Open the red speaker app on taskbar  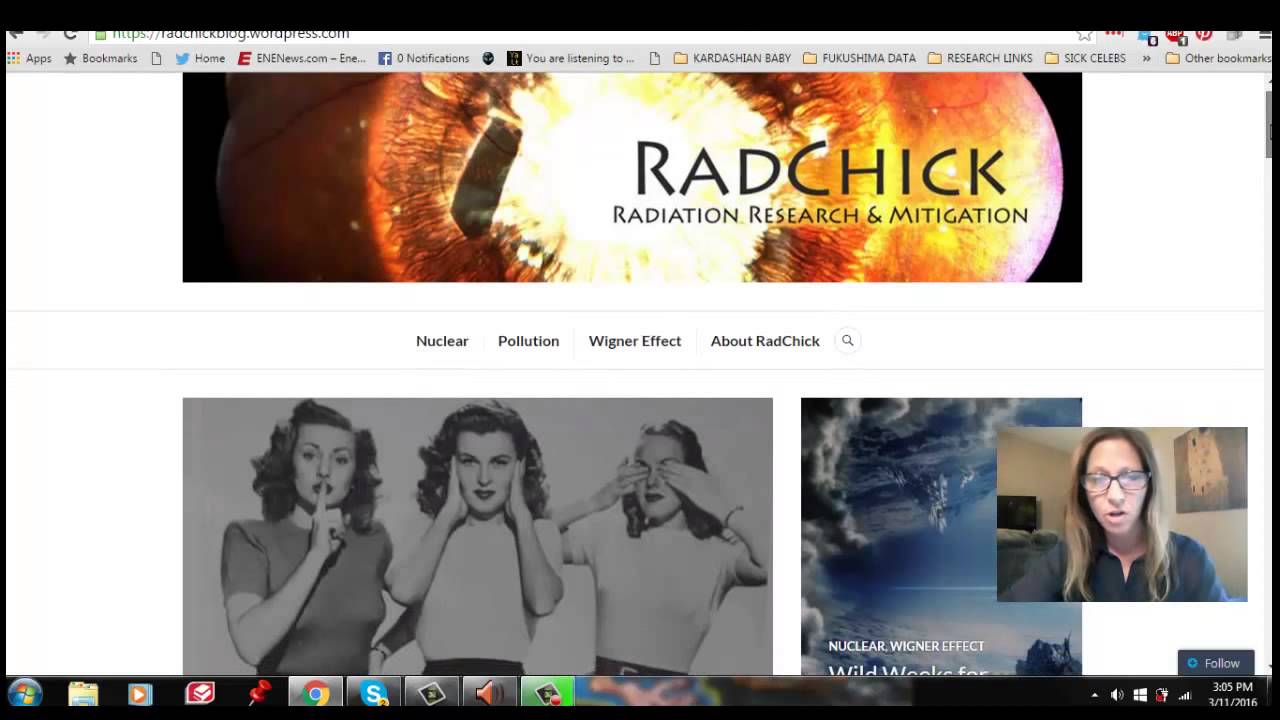pos(489,693)
